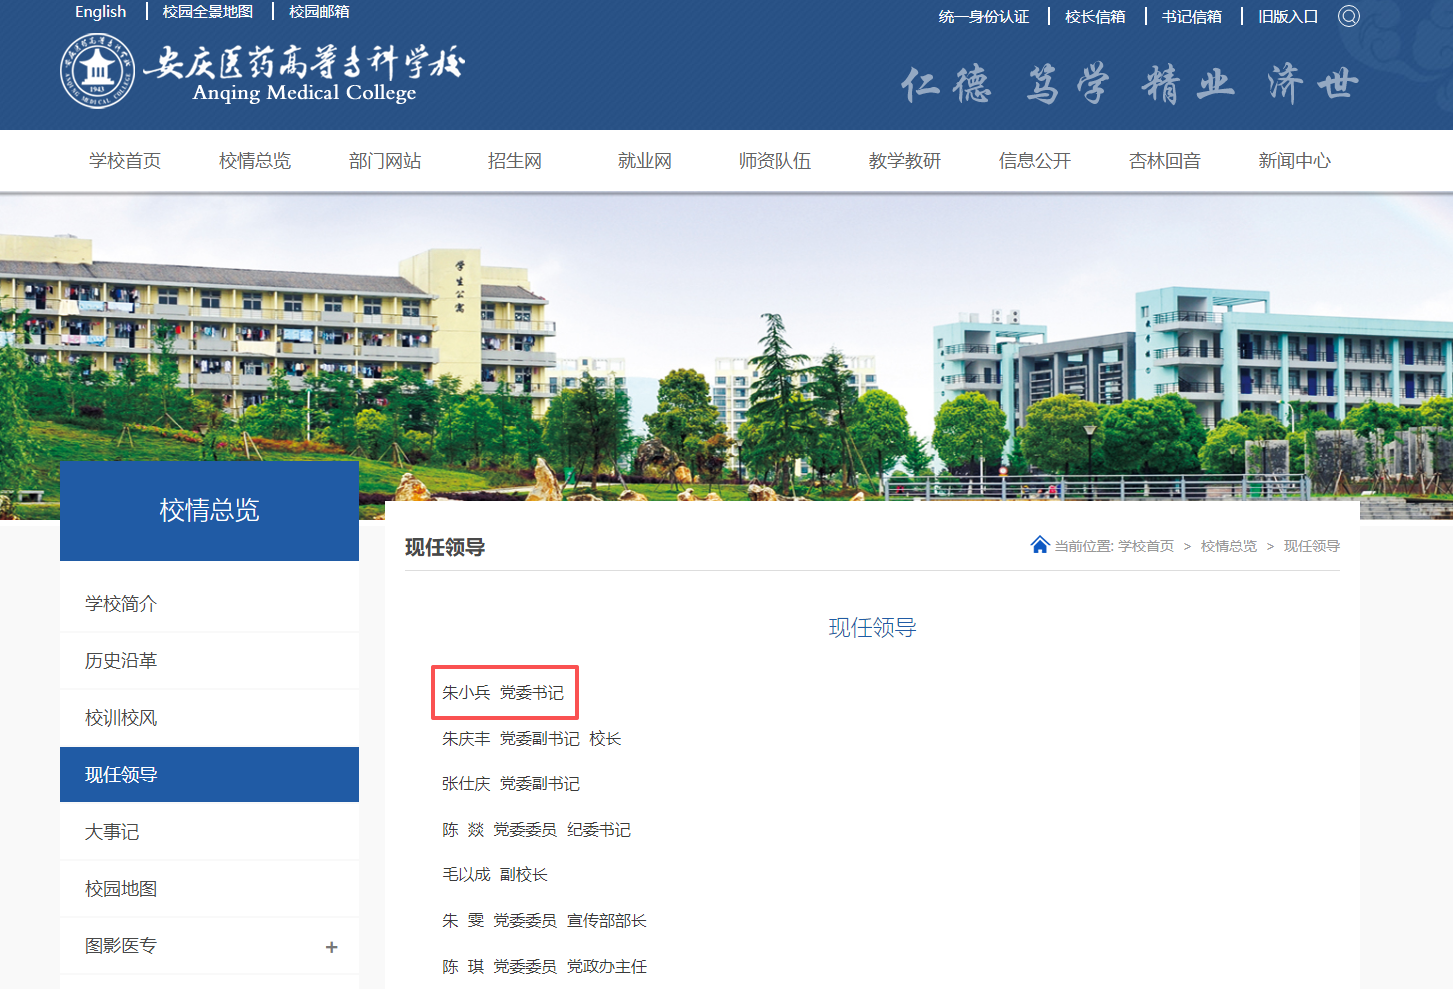Click the 统一身份认证 link
This screenshot has height=989, width=1453.
pos(984,17)
